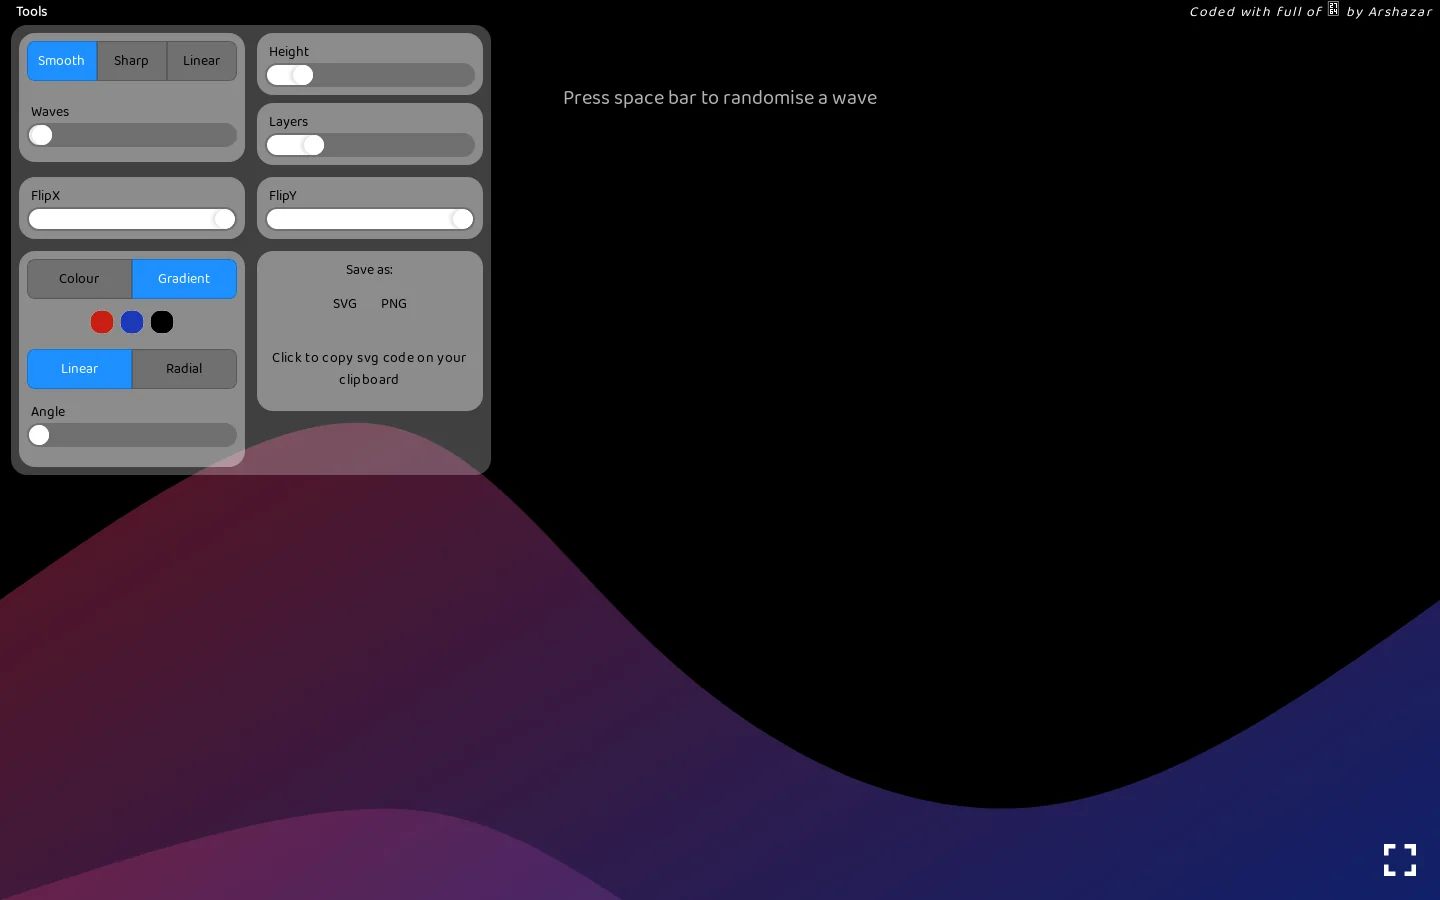Choose Linear gradient type
This screenshot has height=900, width=1440.
point(79,369)
